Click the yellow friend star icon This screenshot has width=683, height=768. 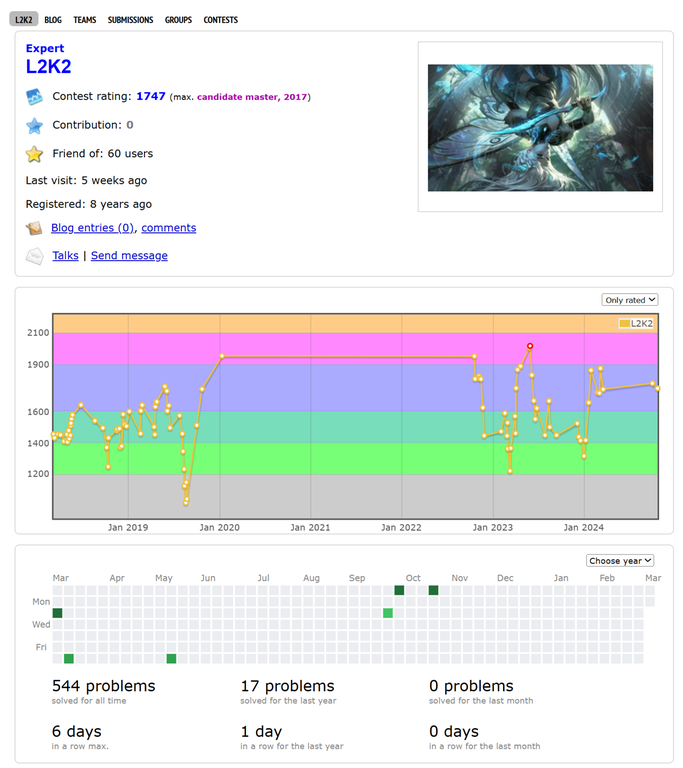(x=35, y=154)
